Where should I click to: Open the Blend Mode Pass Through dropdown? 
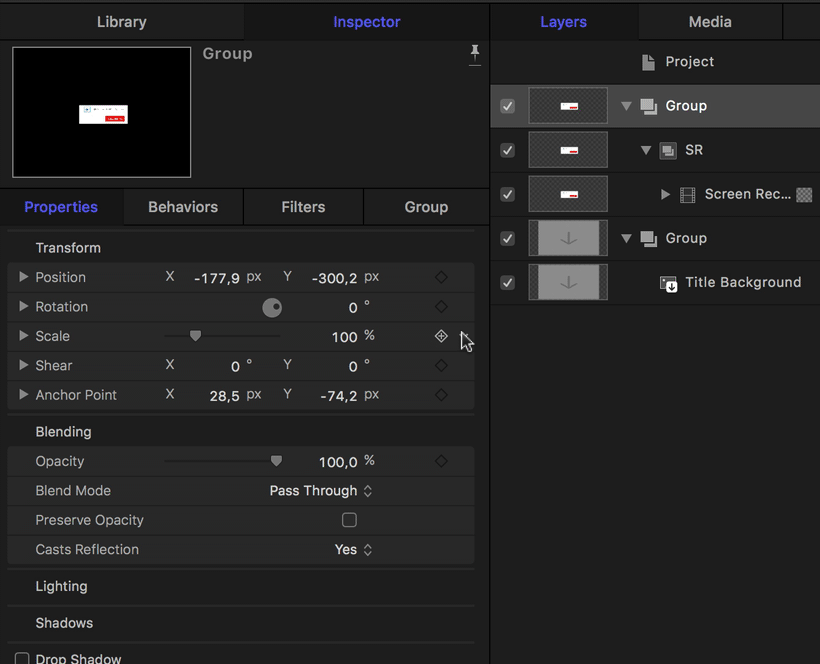(321, 490)
